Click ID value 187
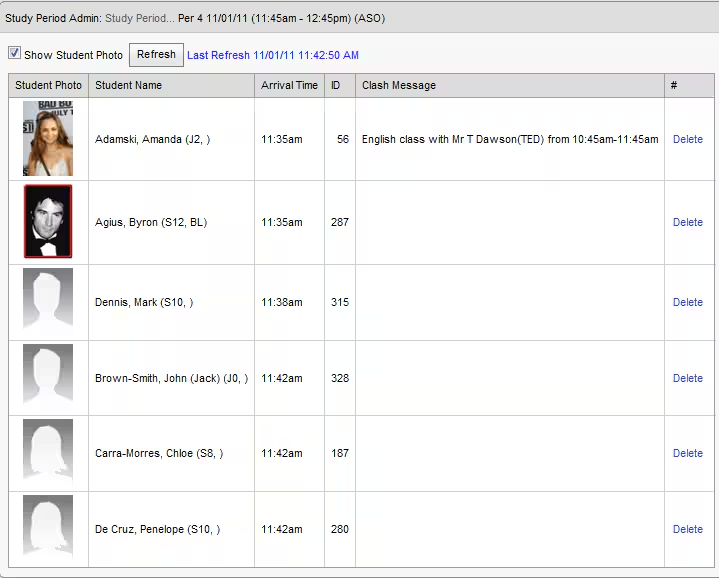Viewport: 719px width, 578px height. (x=340, y=453)
